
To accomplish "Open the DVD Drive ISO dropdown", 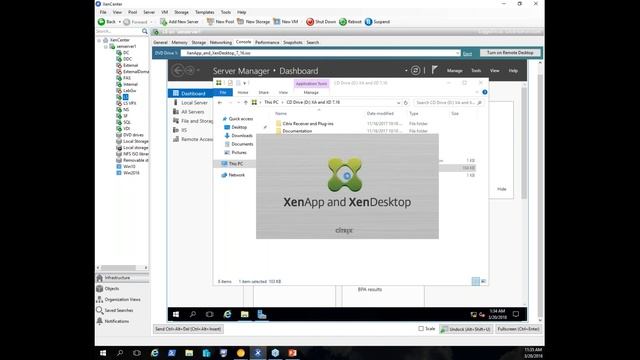I will click(x=457, y=53).
